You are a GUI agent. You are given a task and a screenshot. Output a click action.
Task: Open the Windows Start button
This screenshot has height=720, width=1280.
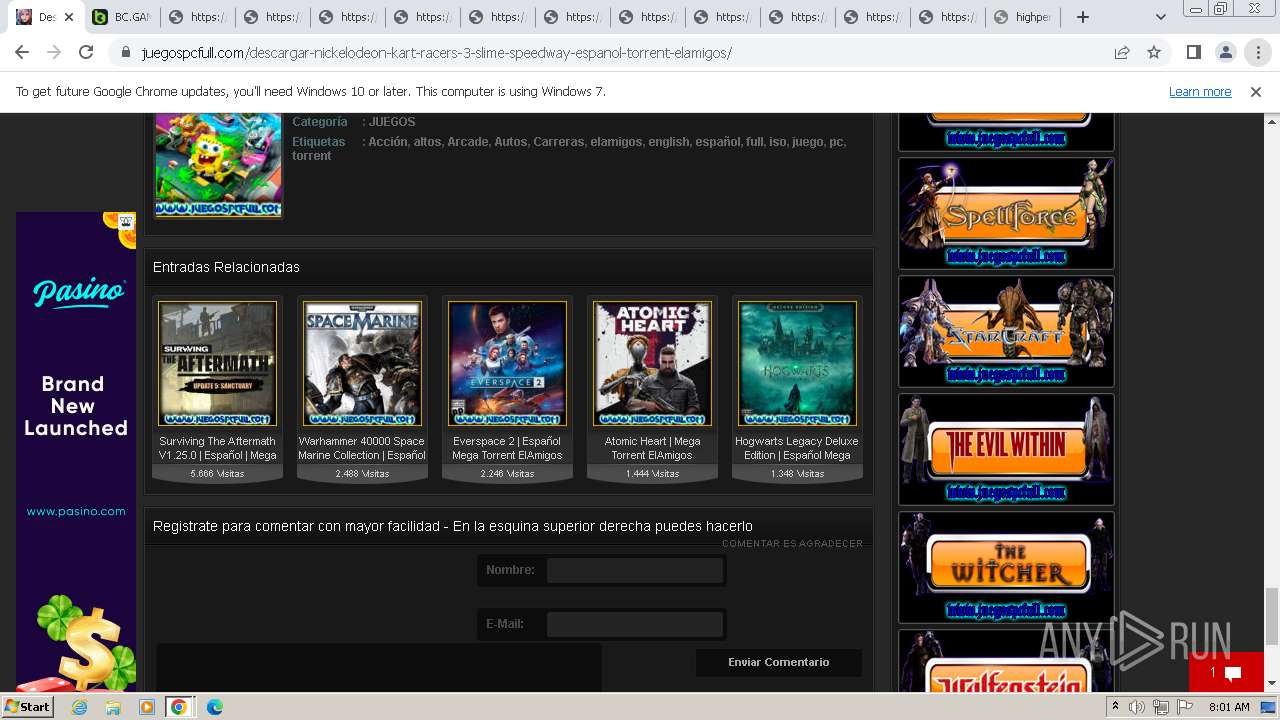click(x=27, y=707)
